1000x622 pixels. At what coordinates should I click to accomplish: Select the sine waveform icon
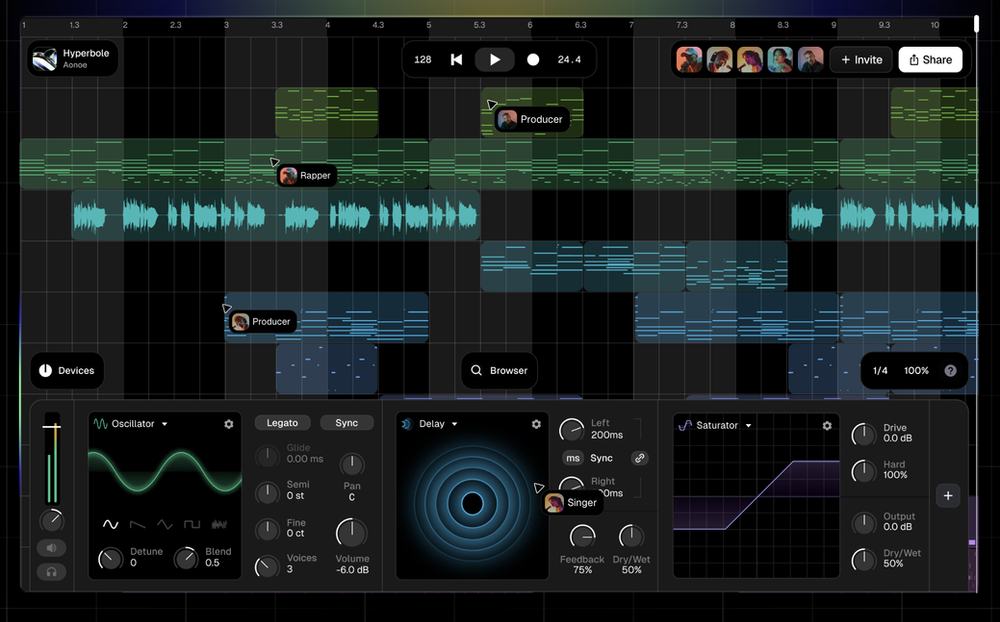[110, 524]
